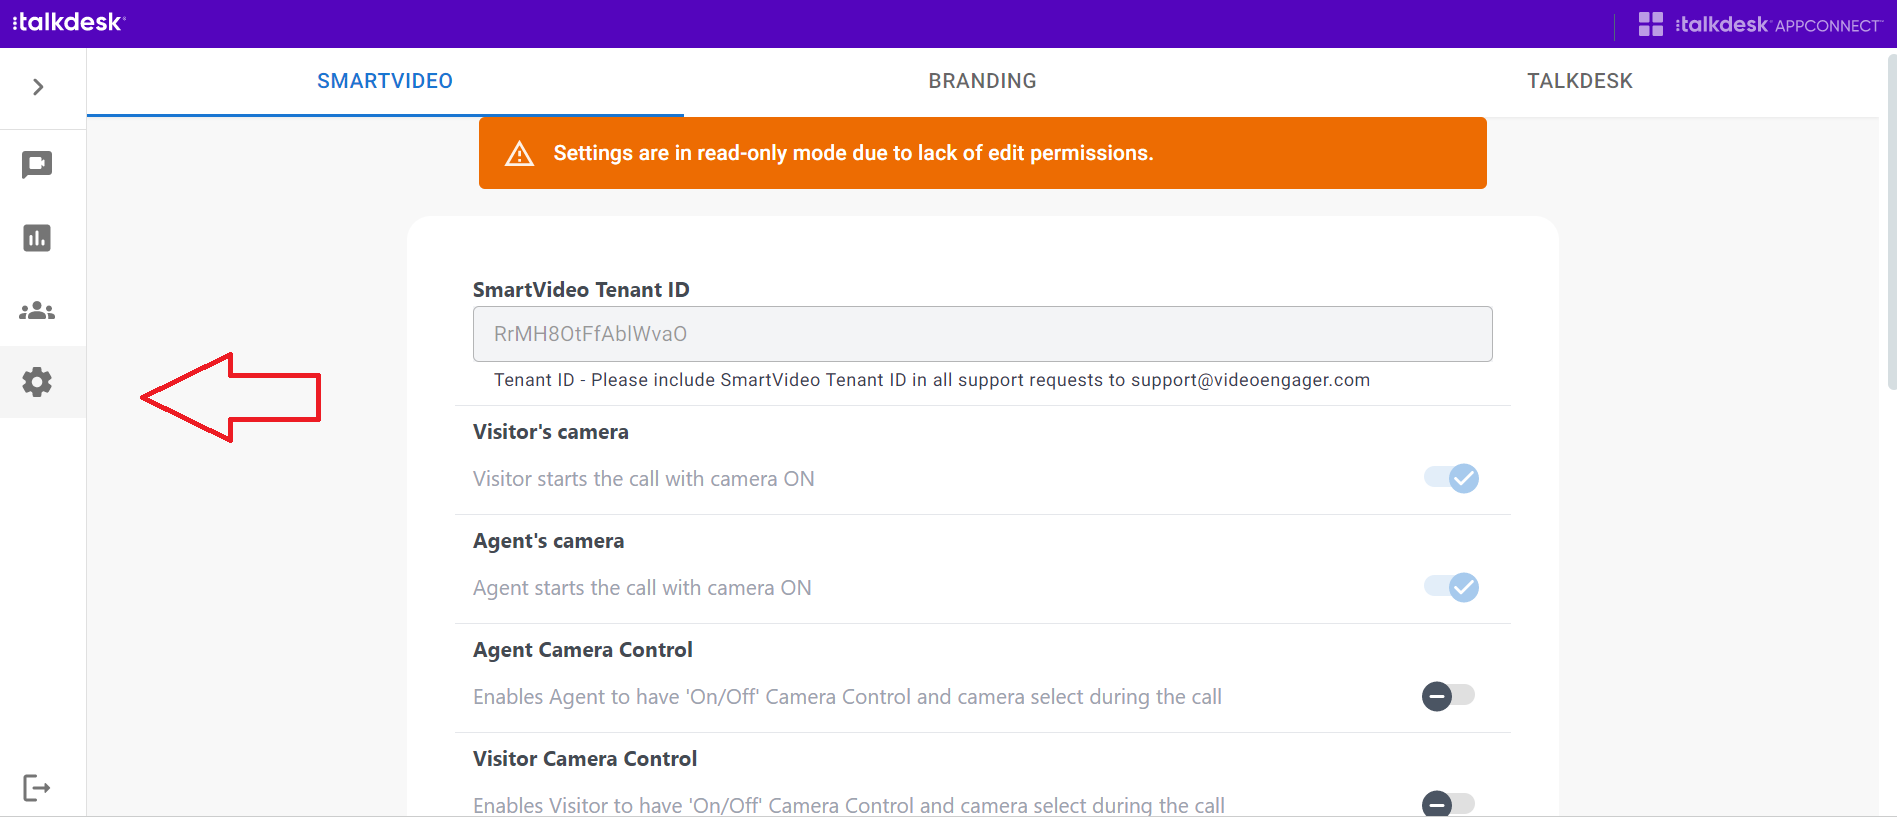
Task: Click the Visitor Camera Control heading
Action: (x=585, y=759)
